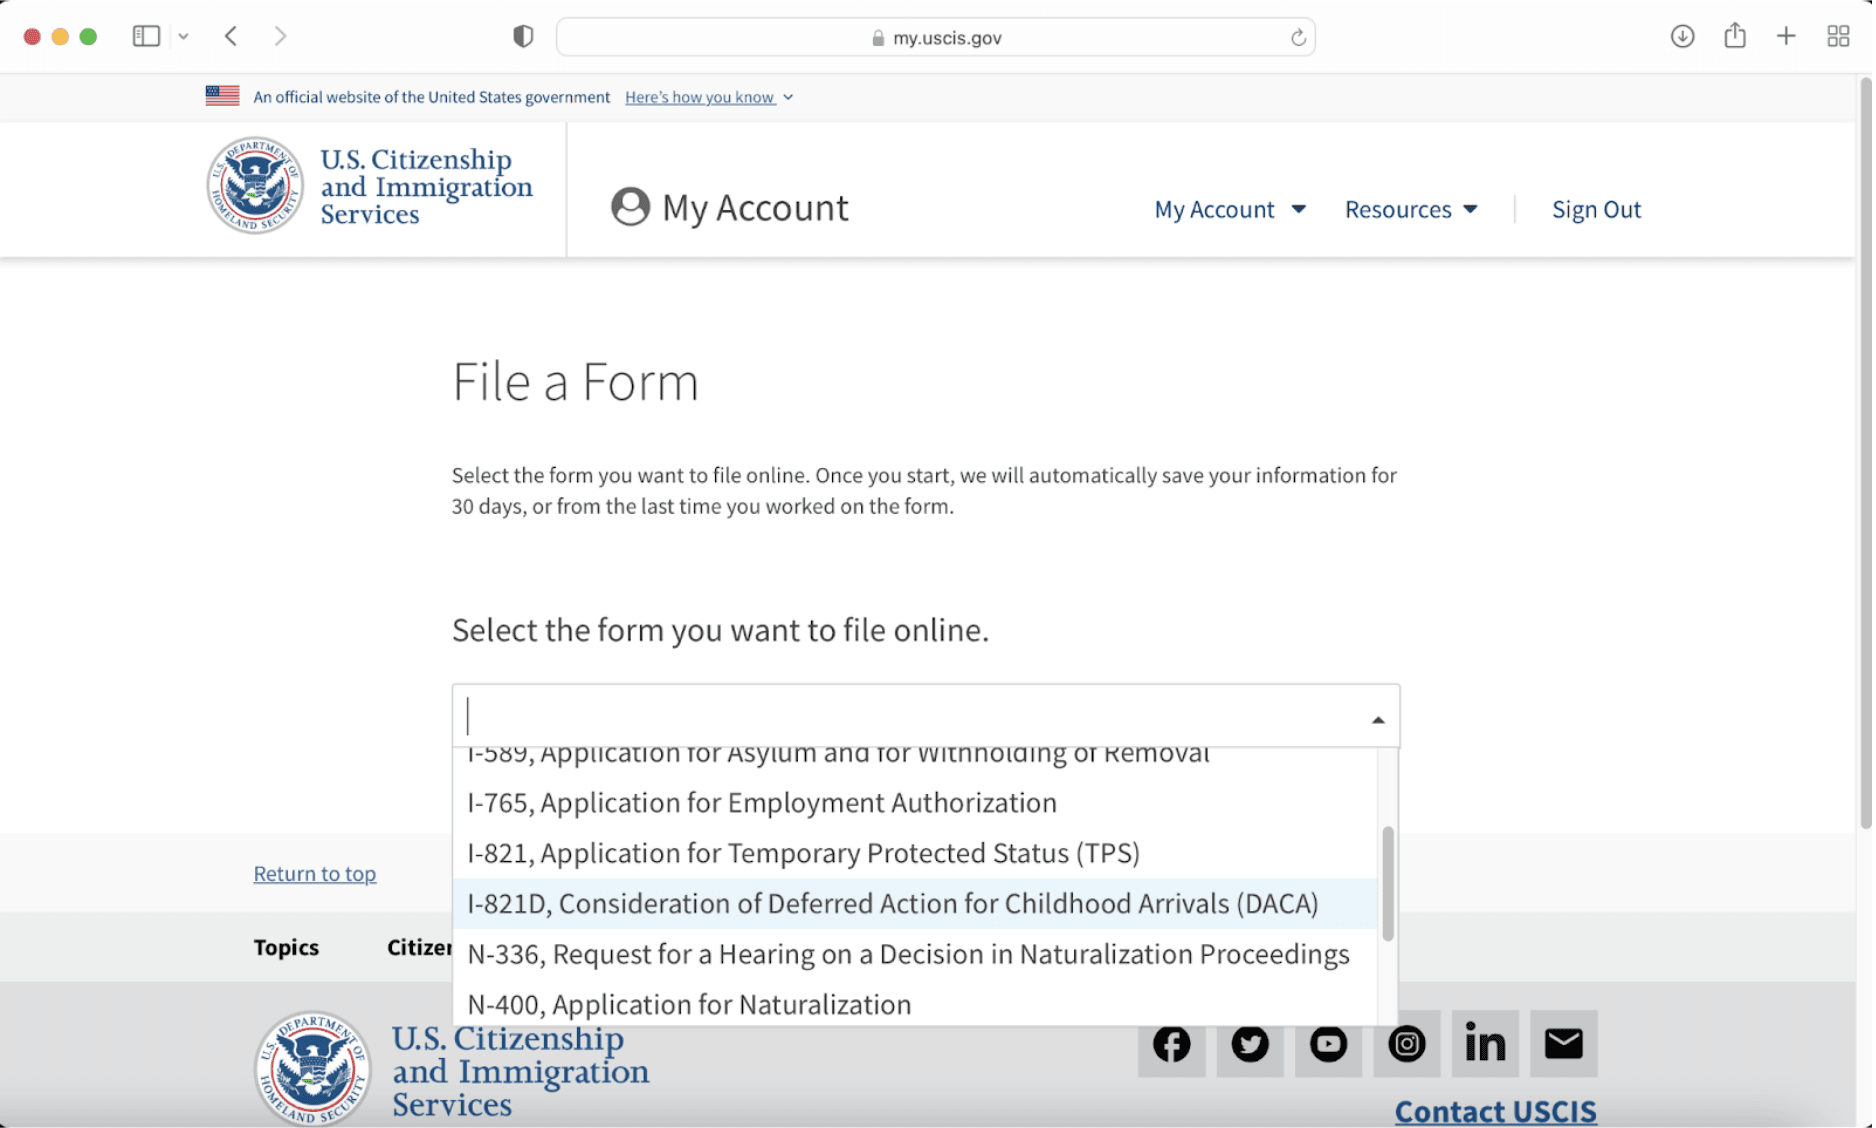The width and height of the screenshot is (1876, 1128).
Task: Click the USCIS Homeland Security seal in header
Action: [255, 185]
